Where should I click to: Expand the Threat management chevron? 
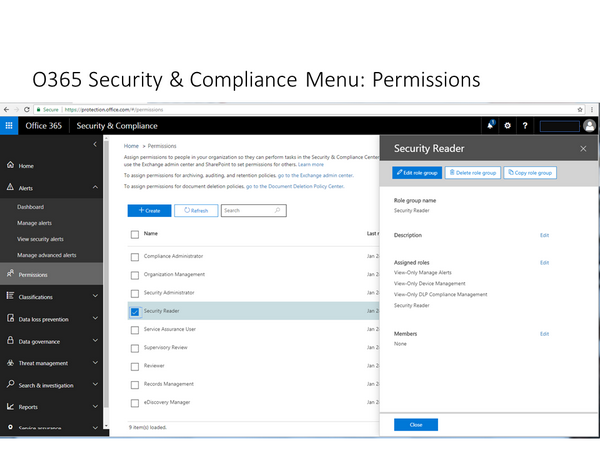point(95,362)
